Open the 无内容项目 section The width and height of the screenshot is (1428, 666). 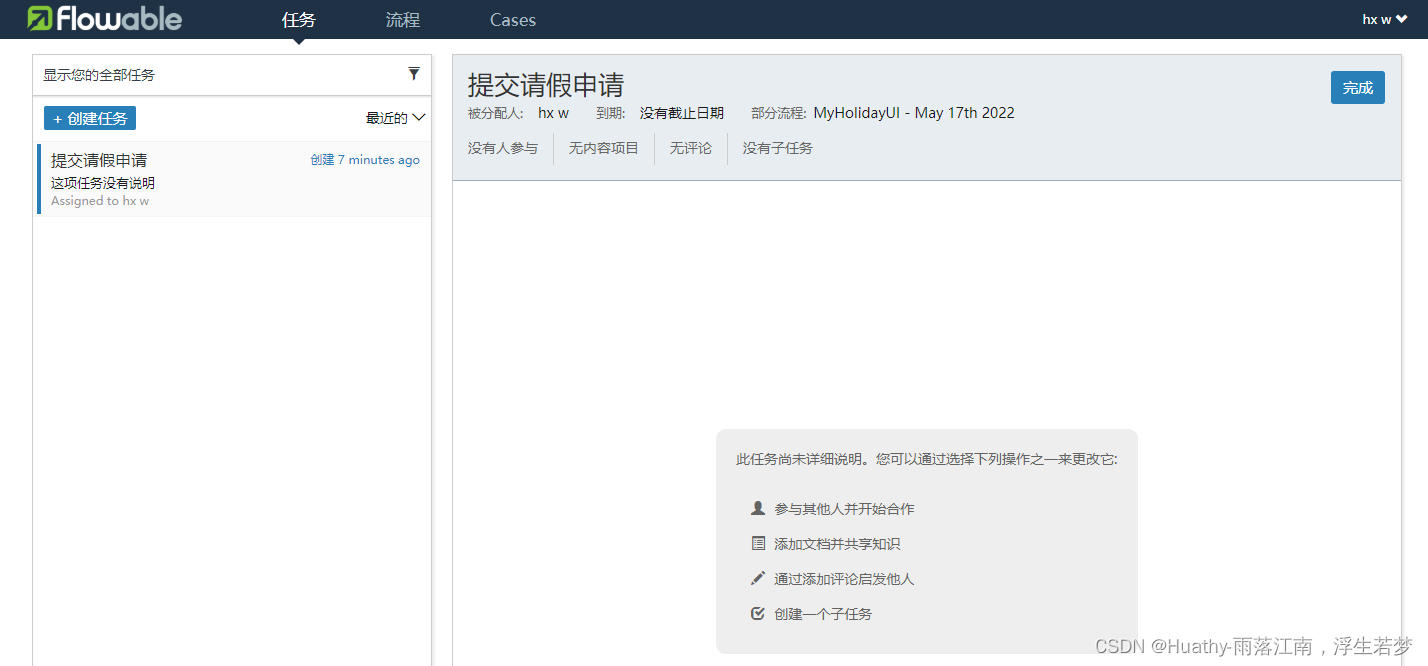tap(604, 148)
